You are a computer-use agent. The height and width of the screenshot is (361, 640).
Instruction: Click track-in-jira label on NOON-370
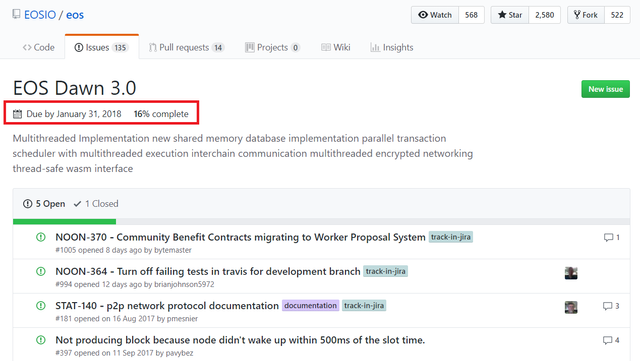click(x=451, y=237)
